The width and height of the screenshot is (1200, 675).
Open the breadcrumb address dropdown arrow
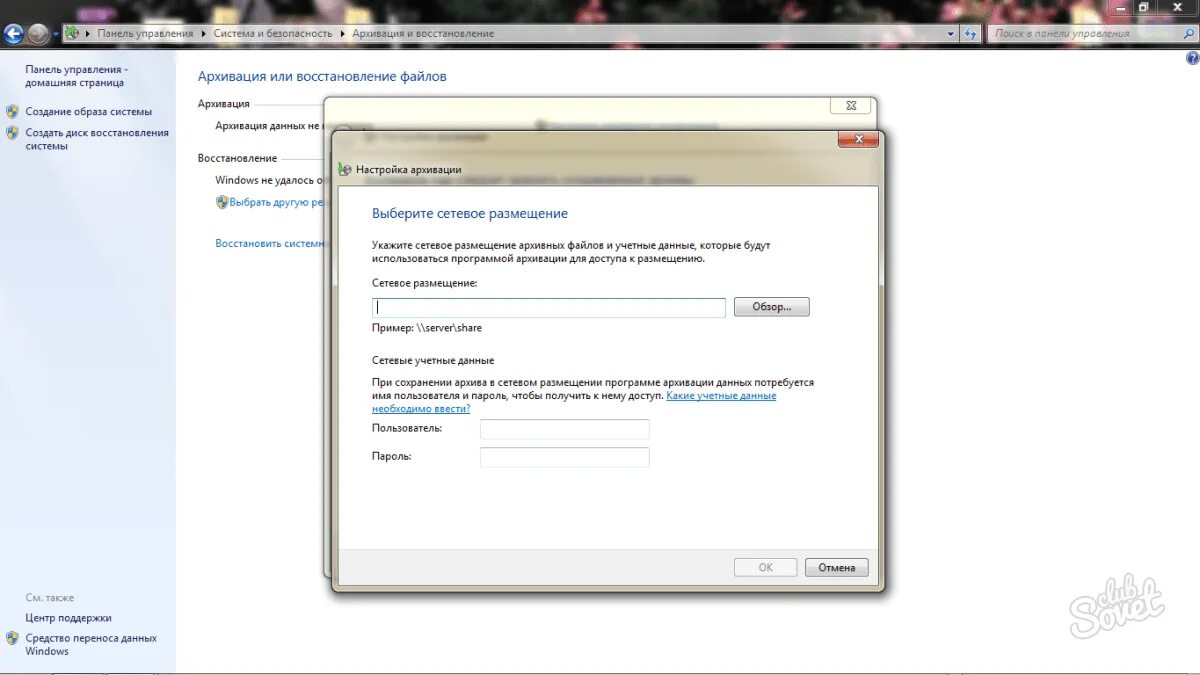point(950,33)
